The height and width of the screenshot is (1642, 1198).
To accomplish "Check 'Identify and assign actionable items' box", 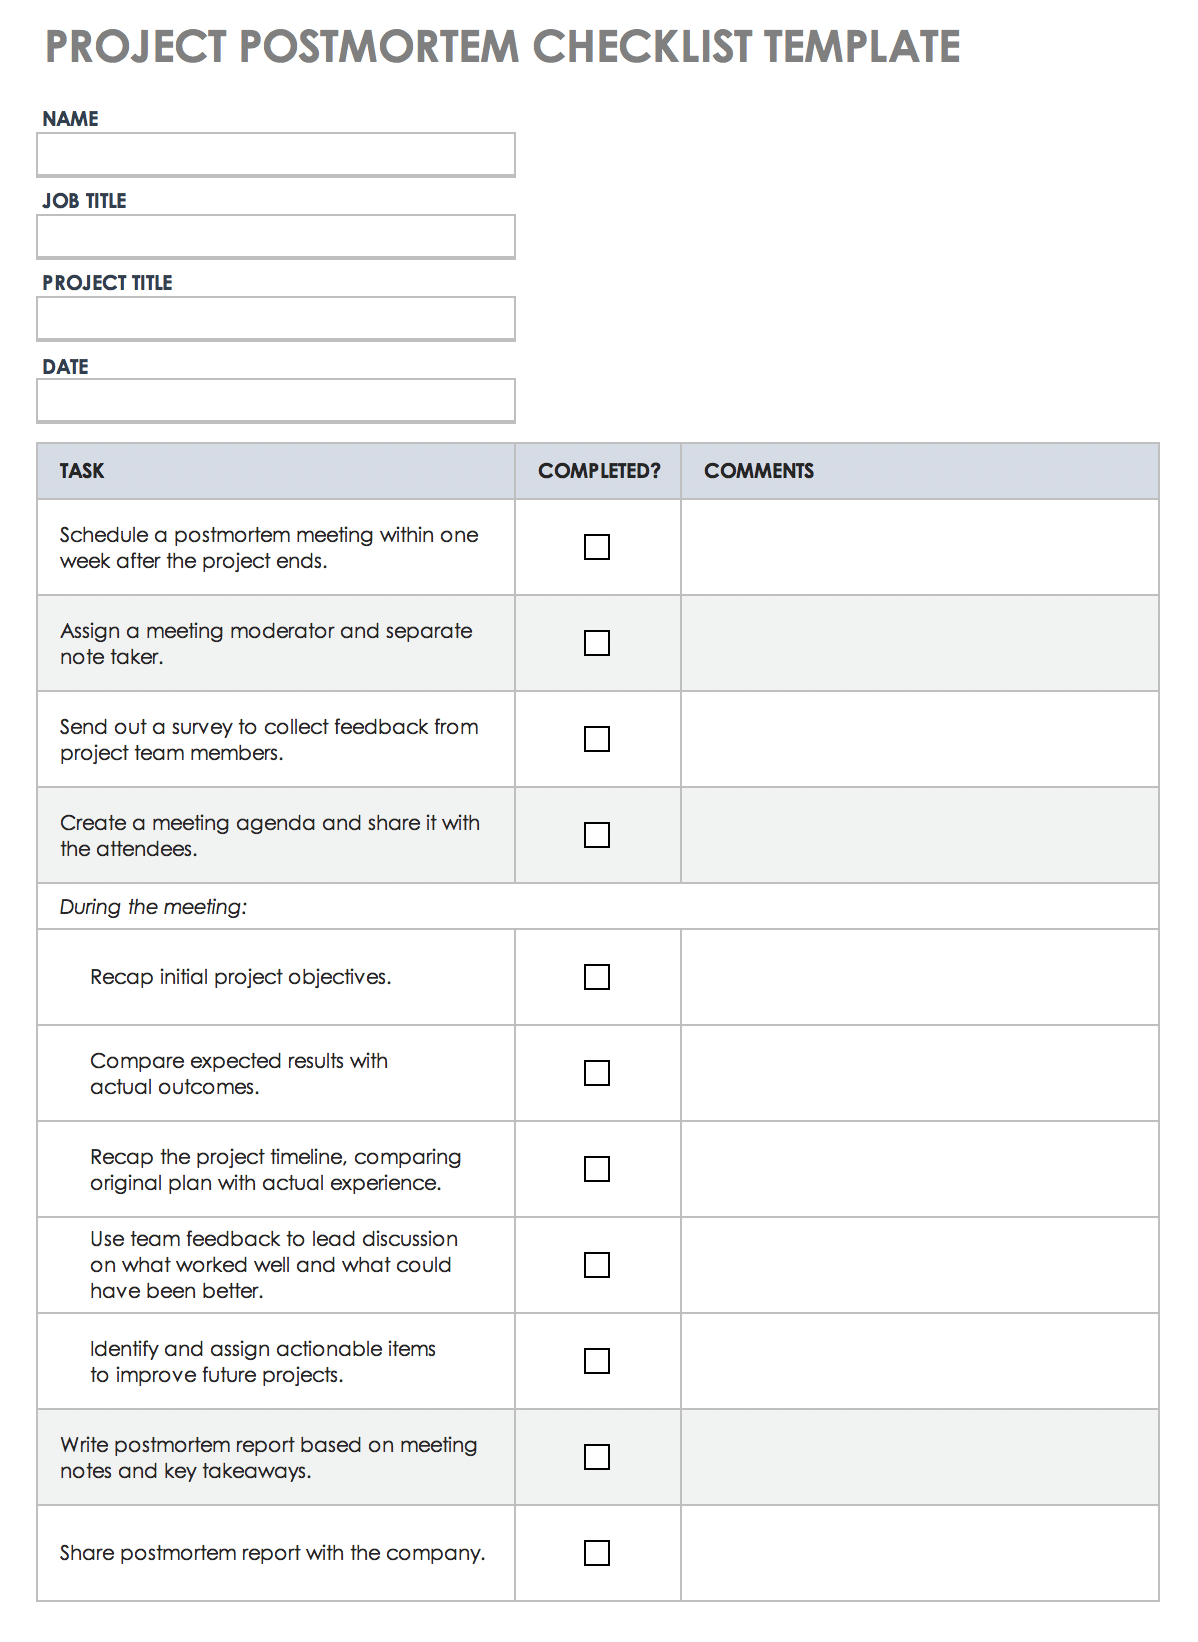I will coord(597,1361).
